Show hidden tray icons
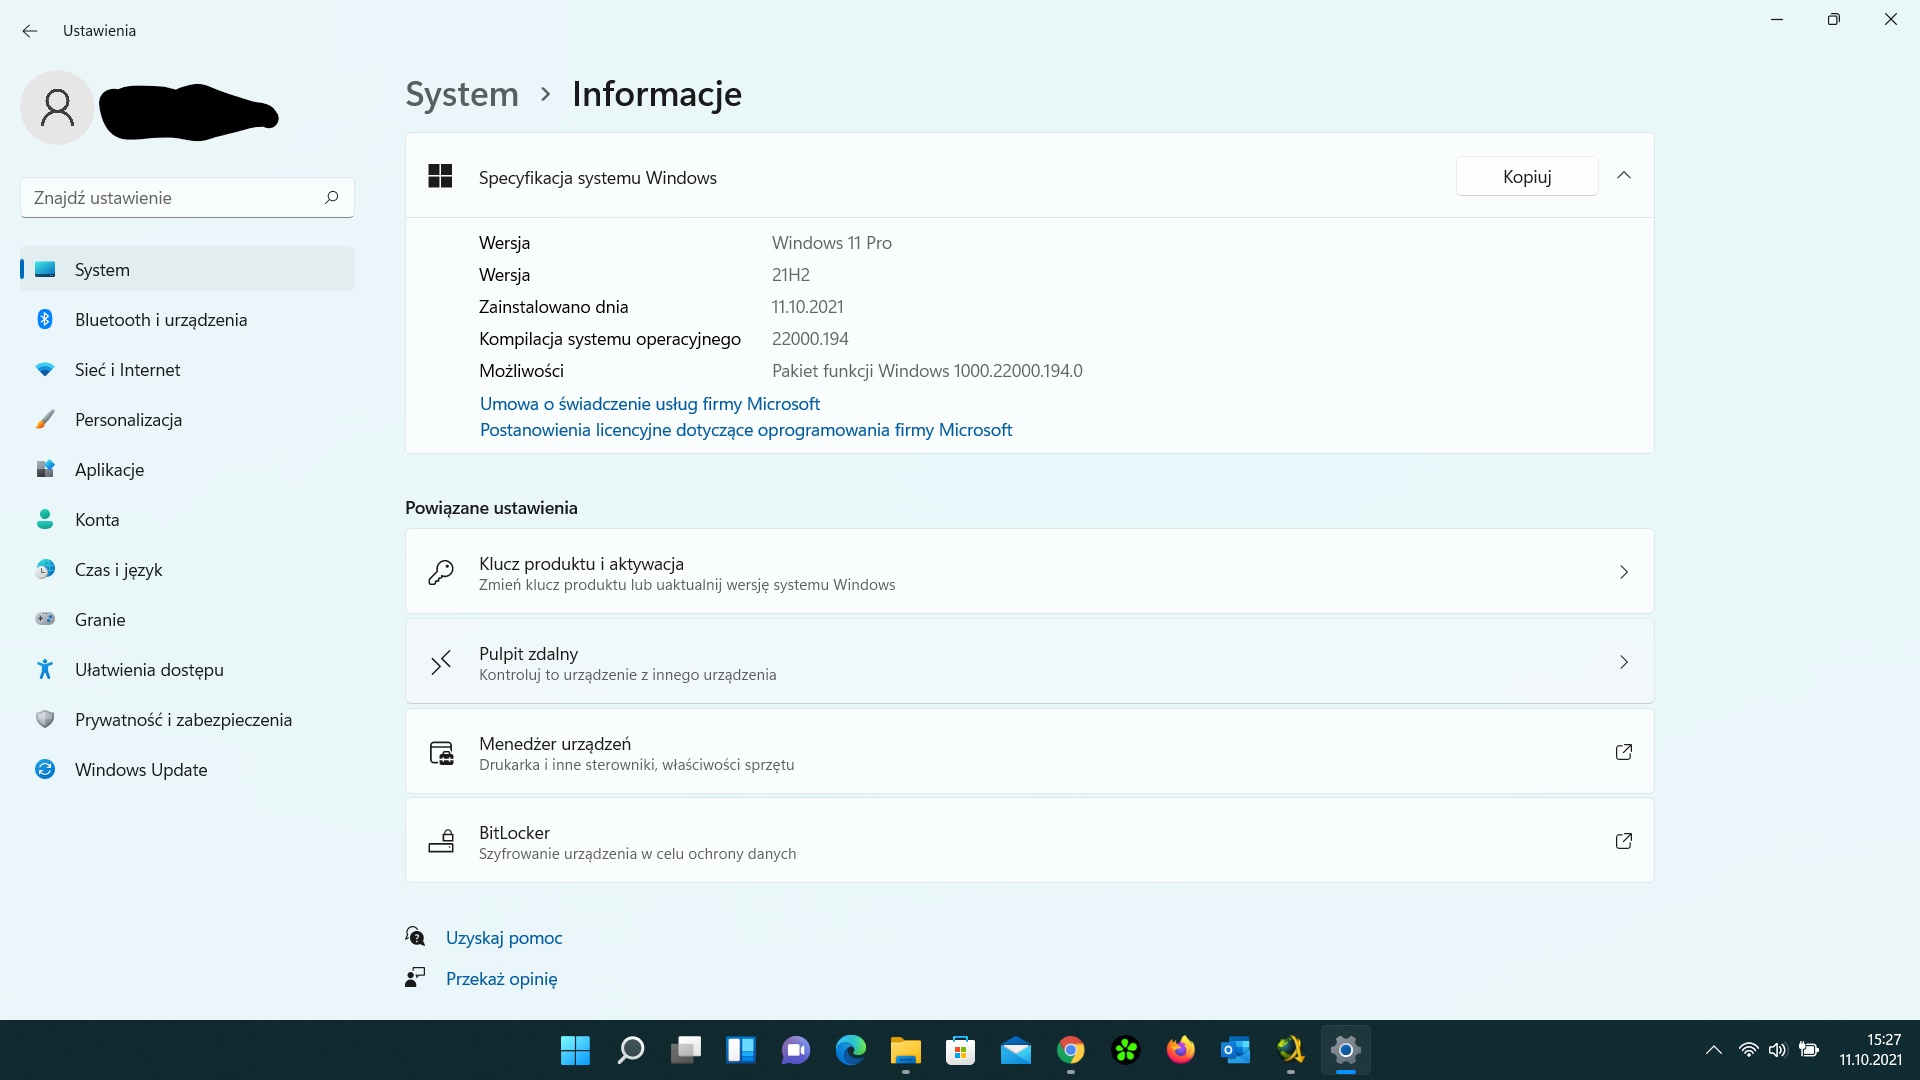Image resolution: width=1920 pixels, height=1080 pixels. [1714, 1050]
